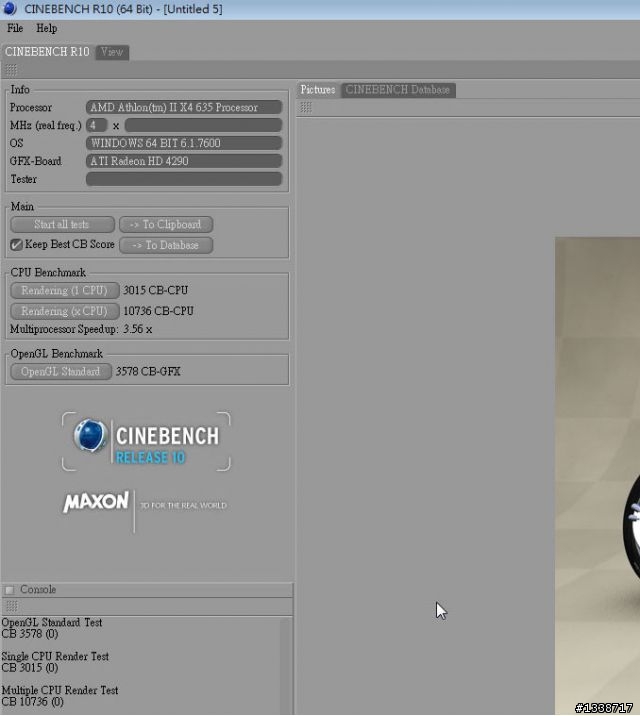Click the grip handle under Console header
Viewport: 640px width, 716px height.
[x=11, y=606]
